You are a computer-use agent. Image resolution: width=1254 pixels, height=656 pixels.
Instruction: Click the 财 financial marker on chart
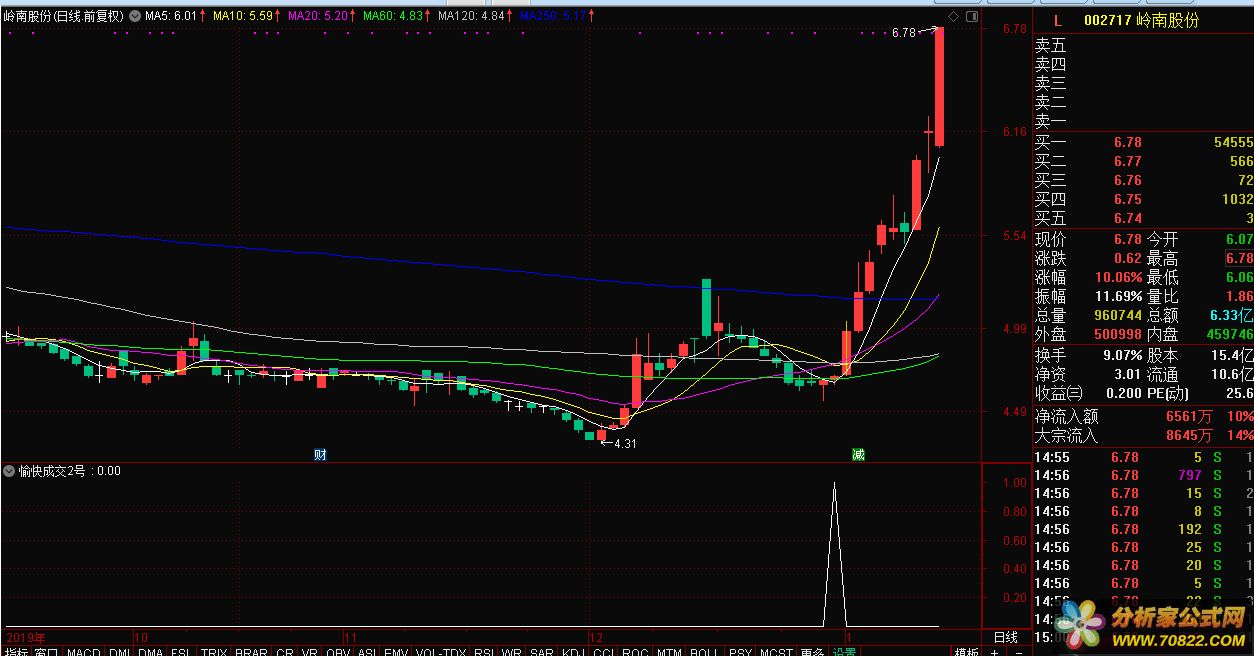(320, 454)
